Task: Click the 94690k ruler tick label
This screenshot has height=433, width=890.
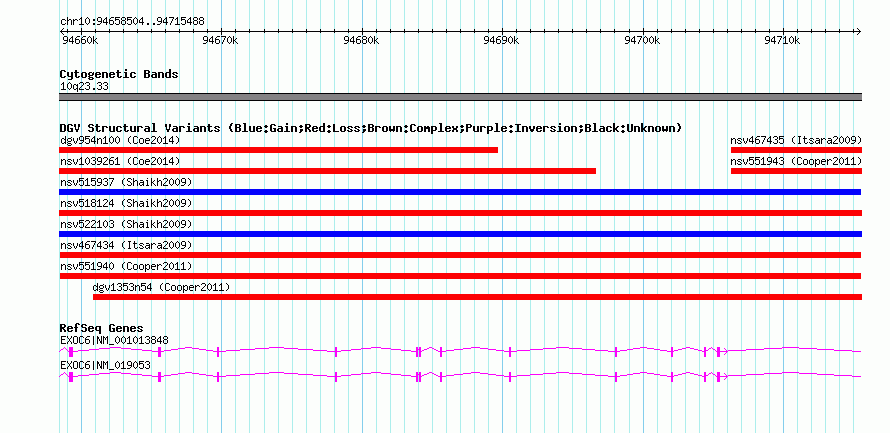Action: 501,41
